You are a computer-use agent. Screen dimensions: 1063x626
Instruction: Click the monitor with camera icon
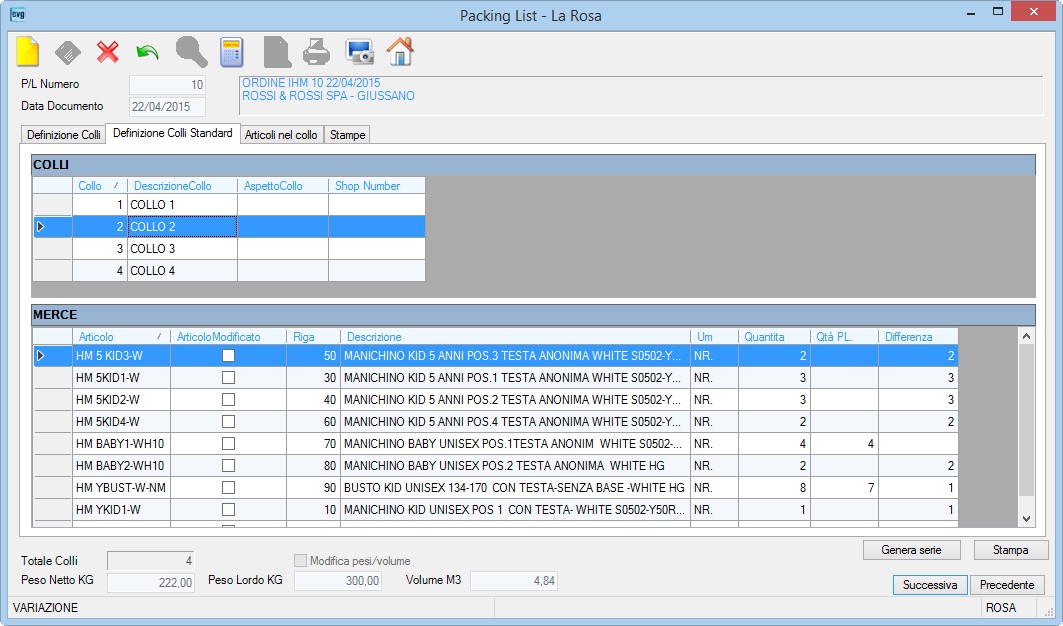pyautogui.click(x=359, y=52)
